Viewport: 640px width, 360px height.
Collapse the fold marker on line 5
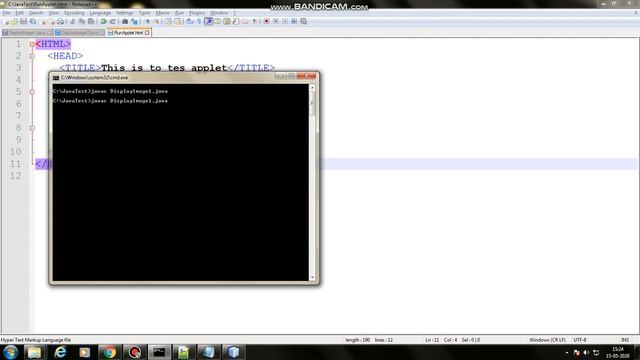(32, 92)
